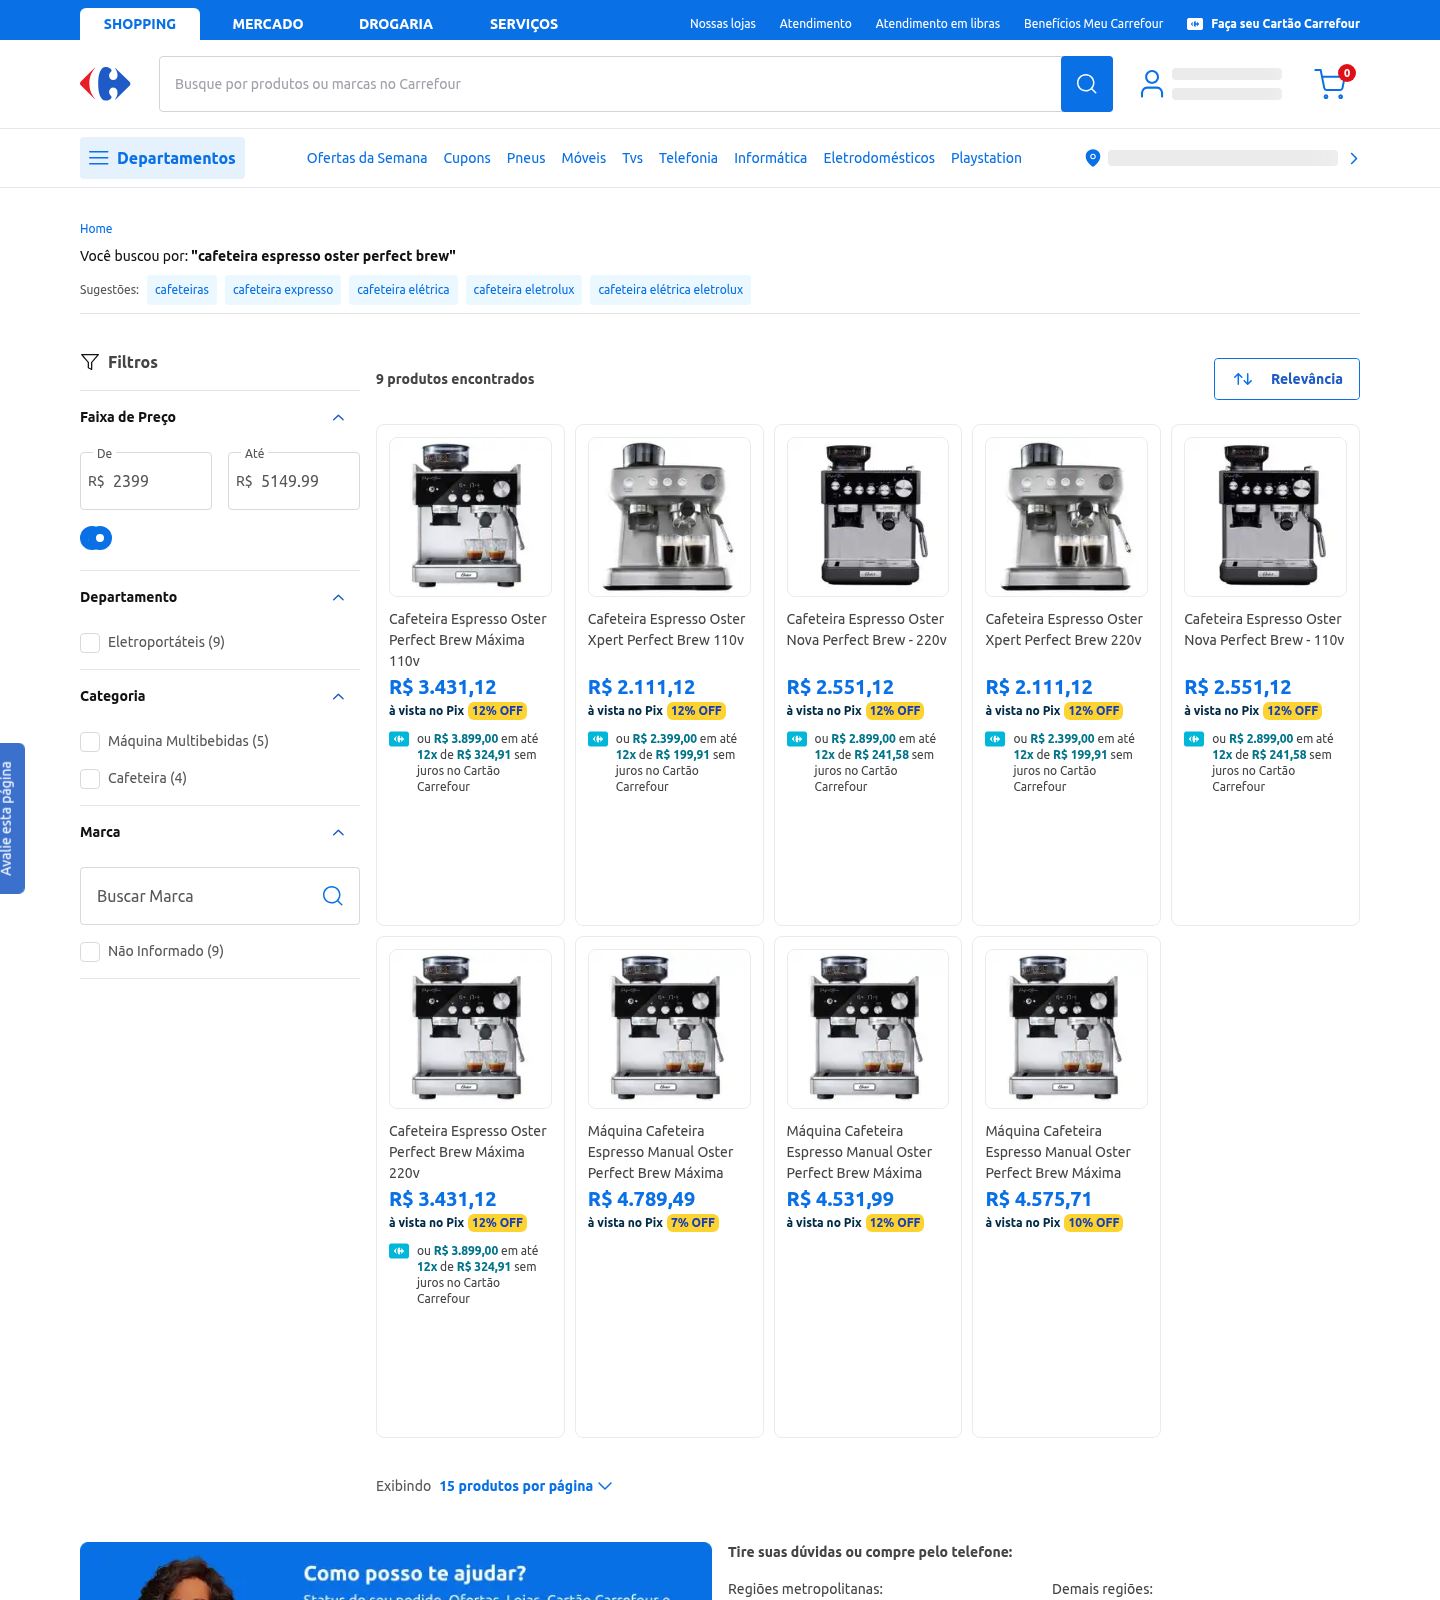Click the location pin icon
The height and width of the screenshot is (1600, 1440).
[x=1093, y=158]
